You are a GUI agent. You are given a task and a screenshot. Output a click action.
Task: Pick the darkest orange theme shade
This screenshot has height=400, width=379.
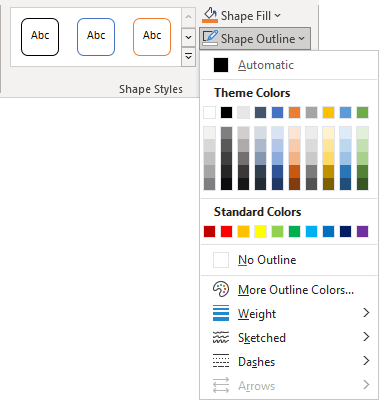(294, 184)
